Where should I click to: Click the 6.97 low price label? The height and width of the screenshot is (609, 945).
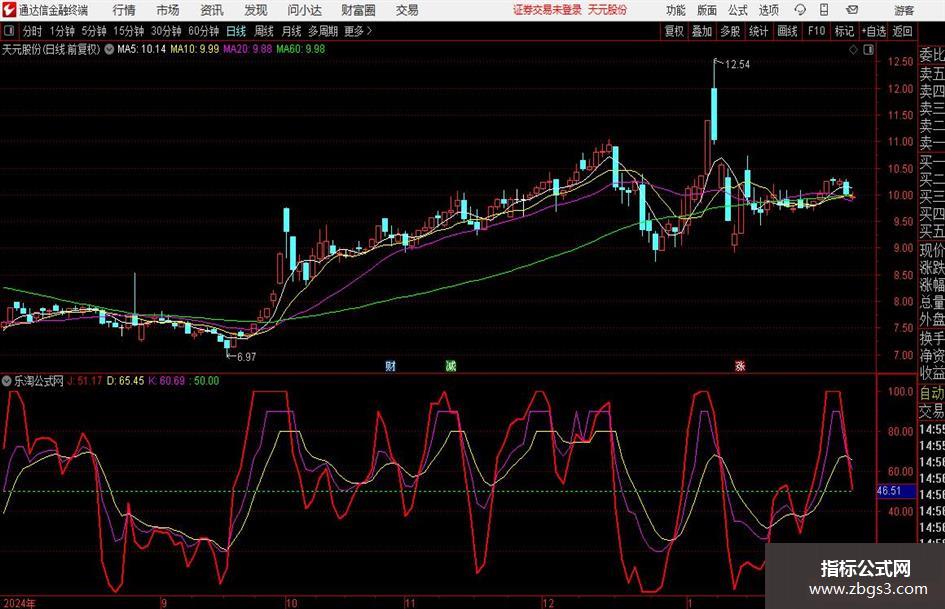click(247, 356)
